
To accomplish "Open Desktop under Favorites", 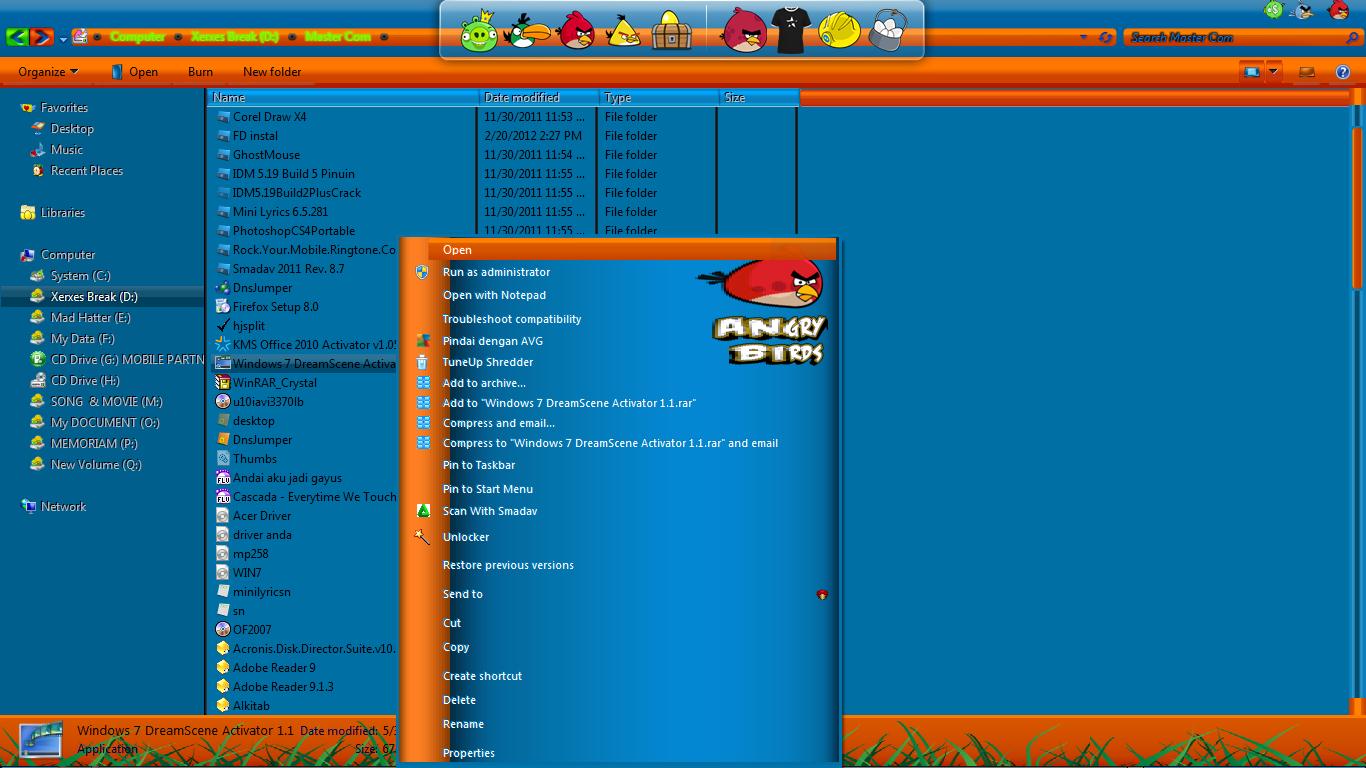I will pyautogui.click(x=72, y=129).
